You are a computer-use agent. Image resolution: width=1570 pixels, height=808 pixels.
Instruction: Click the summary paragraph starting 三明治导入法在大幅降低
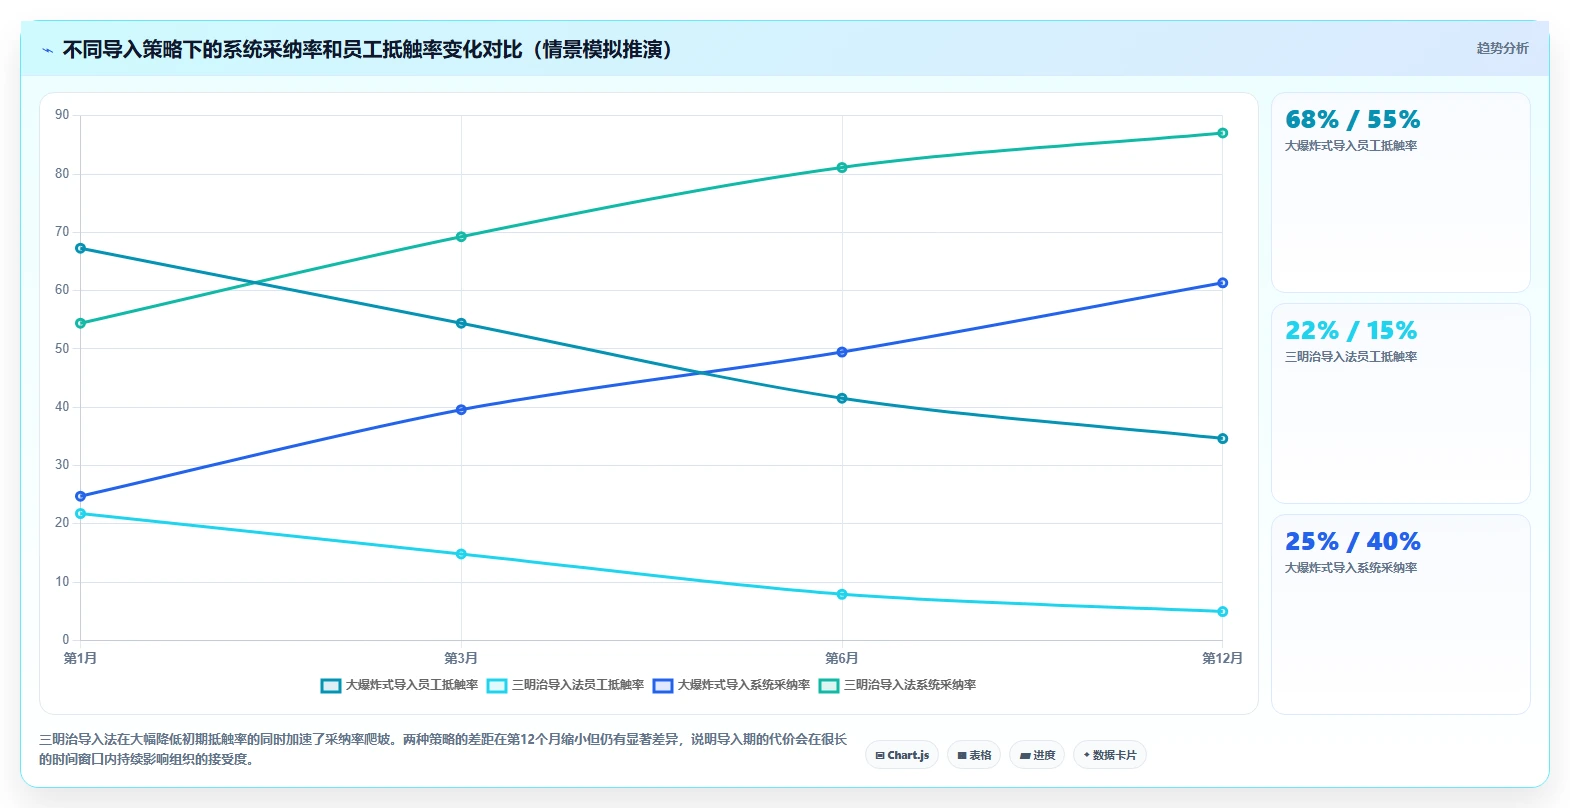click(443, 749)
